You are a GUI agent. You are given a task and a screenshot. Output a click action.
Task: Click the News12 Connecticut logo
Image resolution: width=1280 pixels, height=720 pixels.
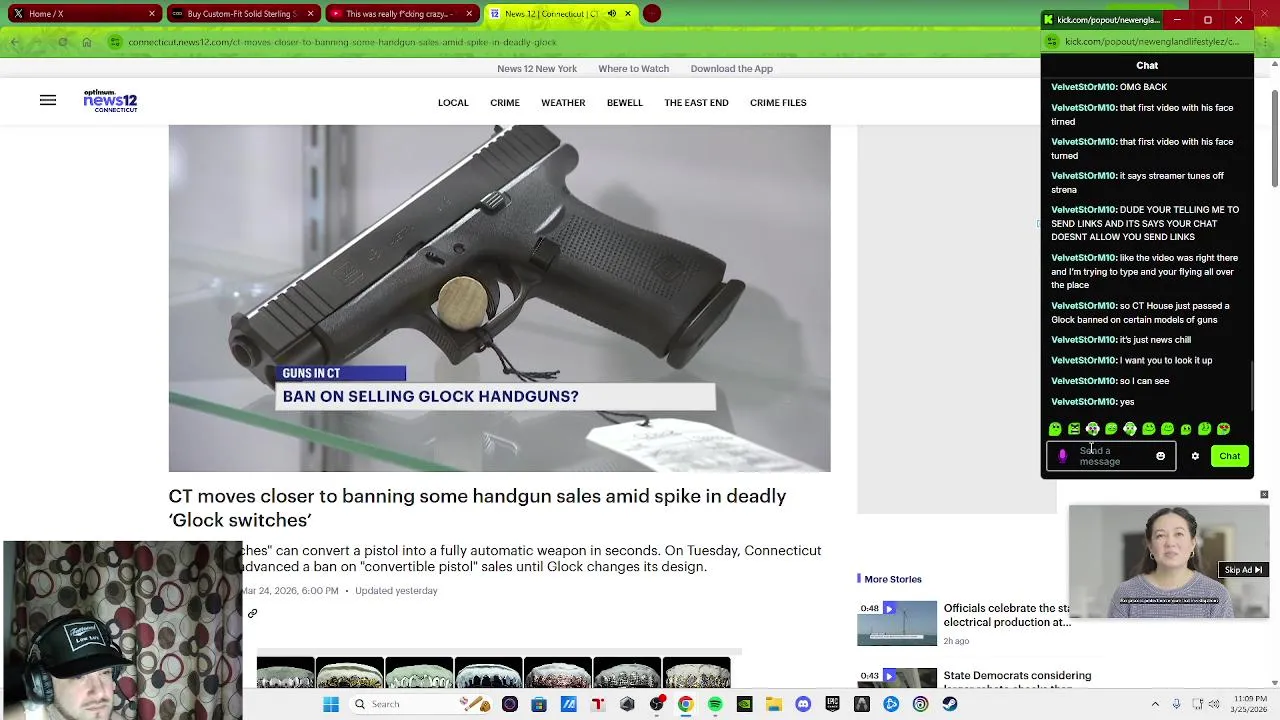(x=110, y=100)
